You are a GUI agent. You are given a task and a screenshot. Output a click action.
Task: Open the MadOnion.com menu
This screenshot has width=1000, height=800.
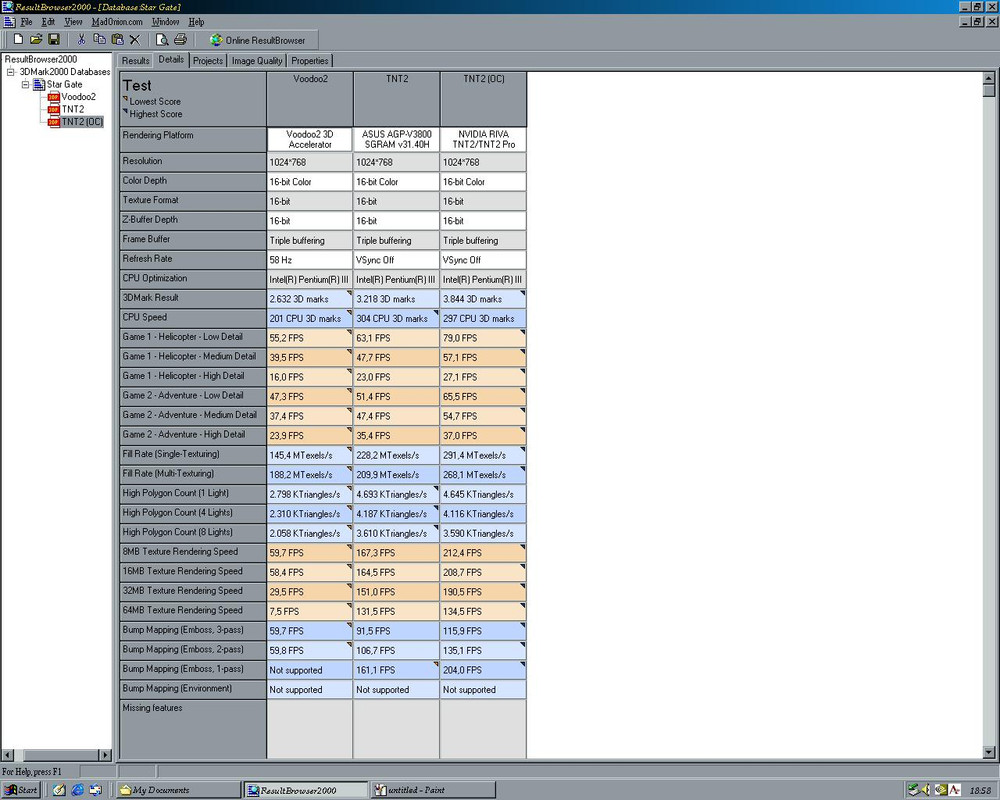117,22
